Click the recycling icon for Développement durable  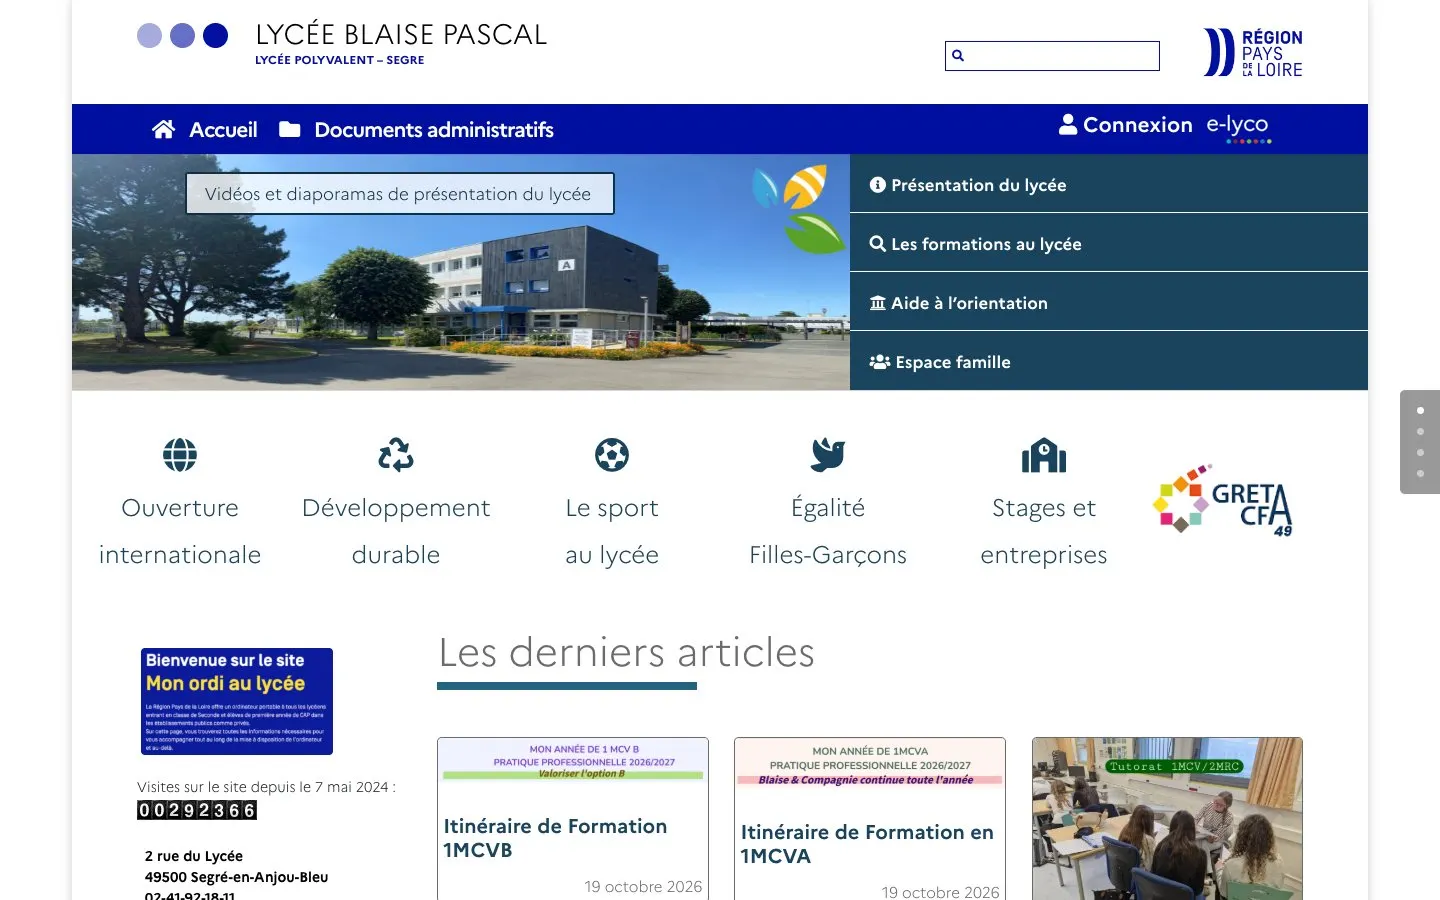click(x=396, y=455)
